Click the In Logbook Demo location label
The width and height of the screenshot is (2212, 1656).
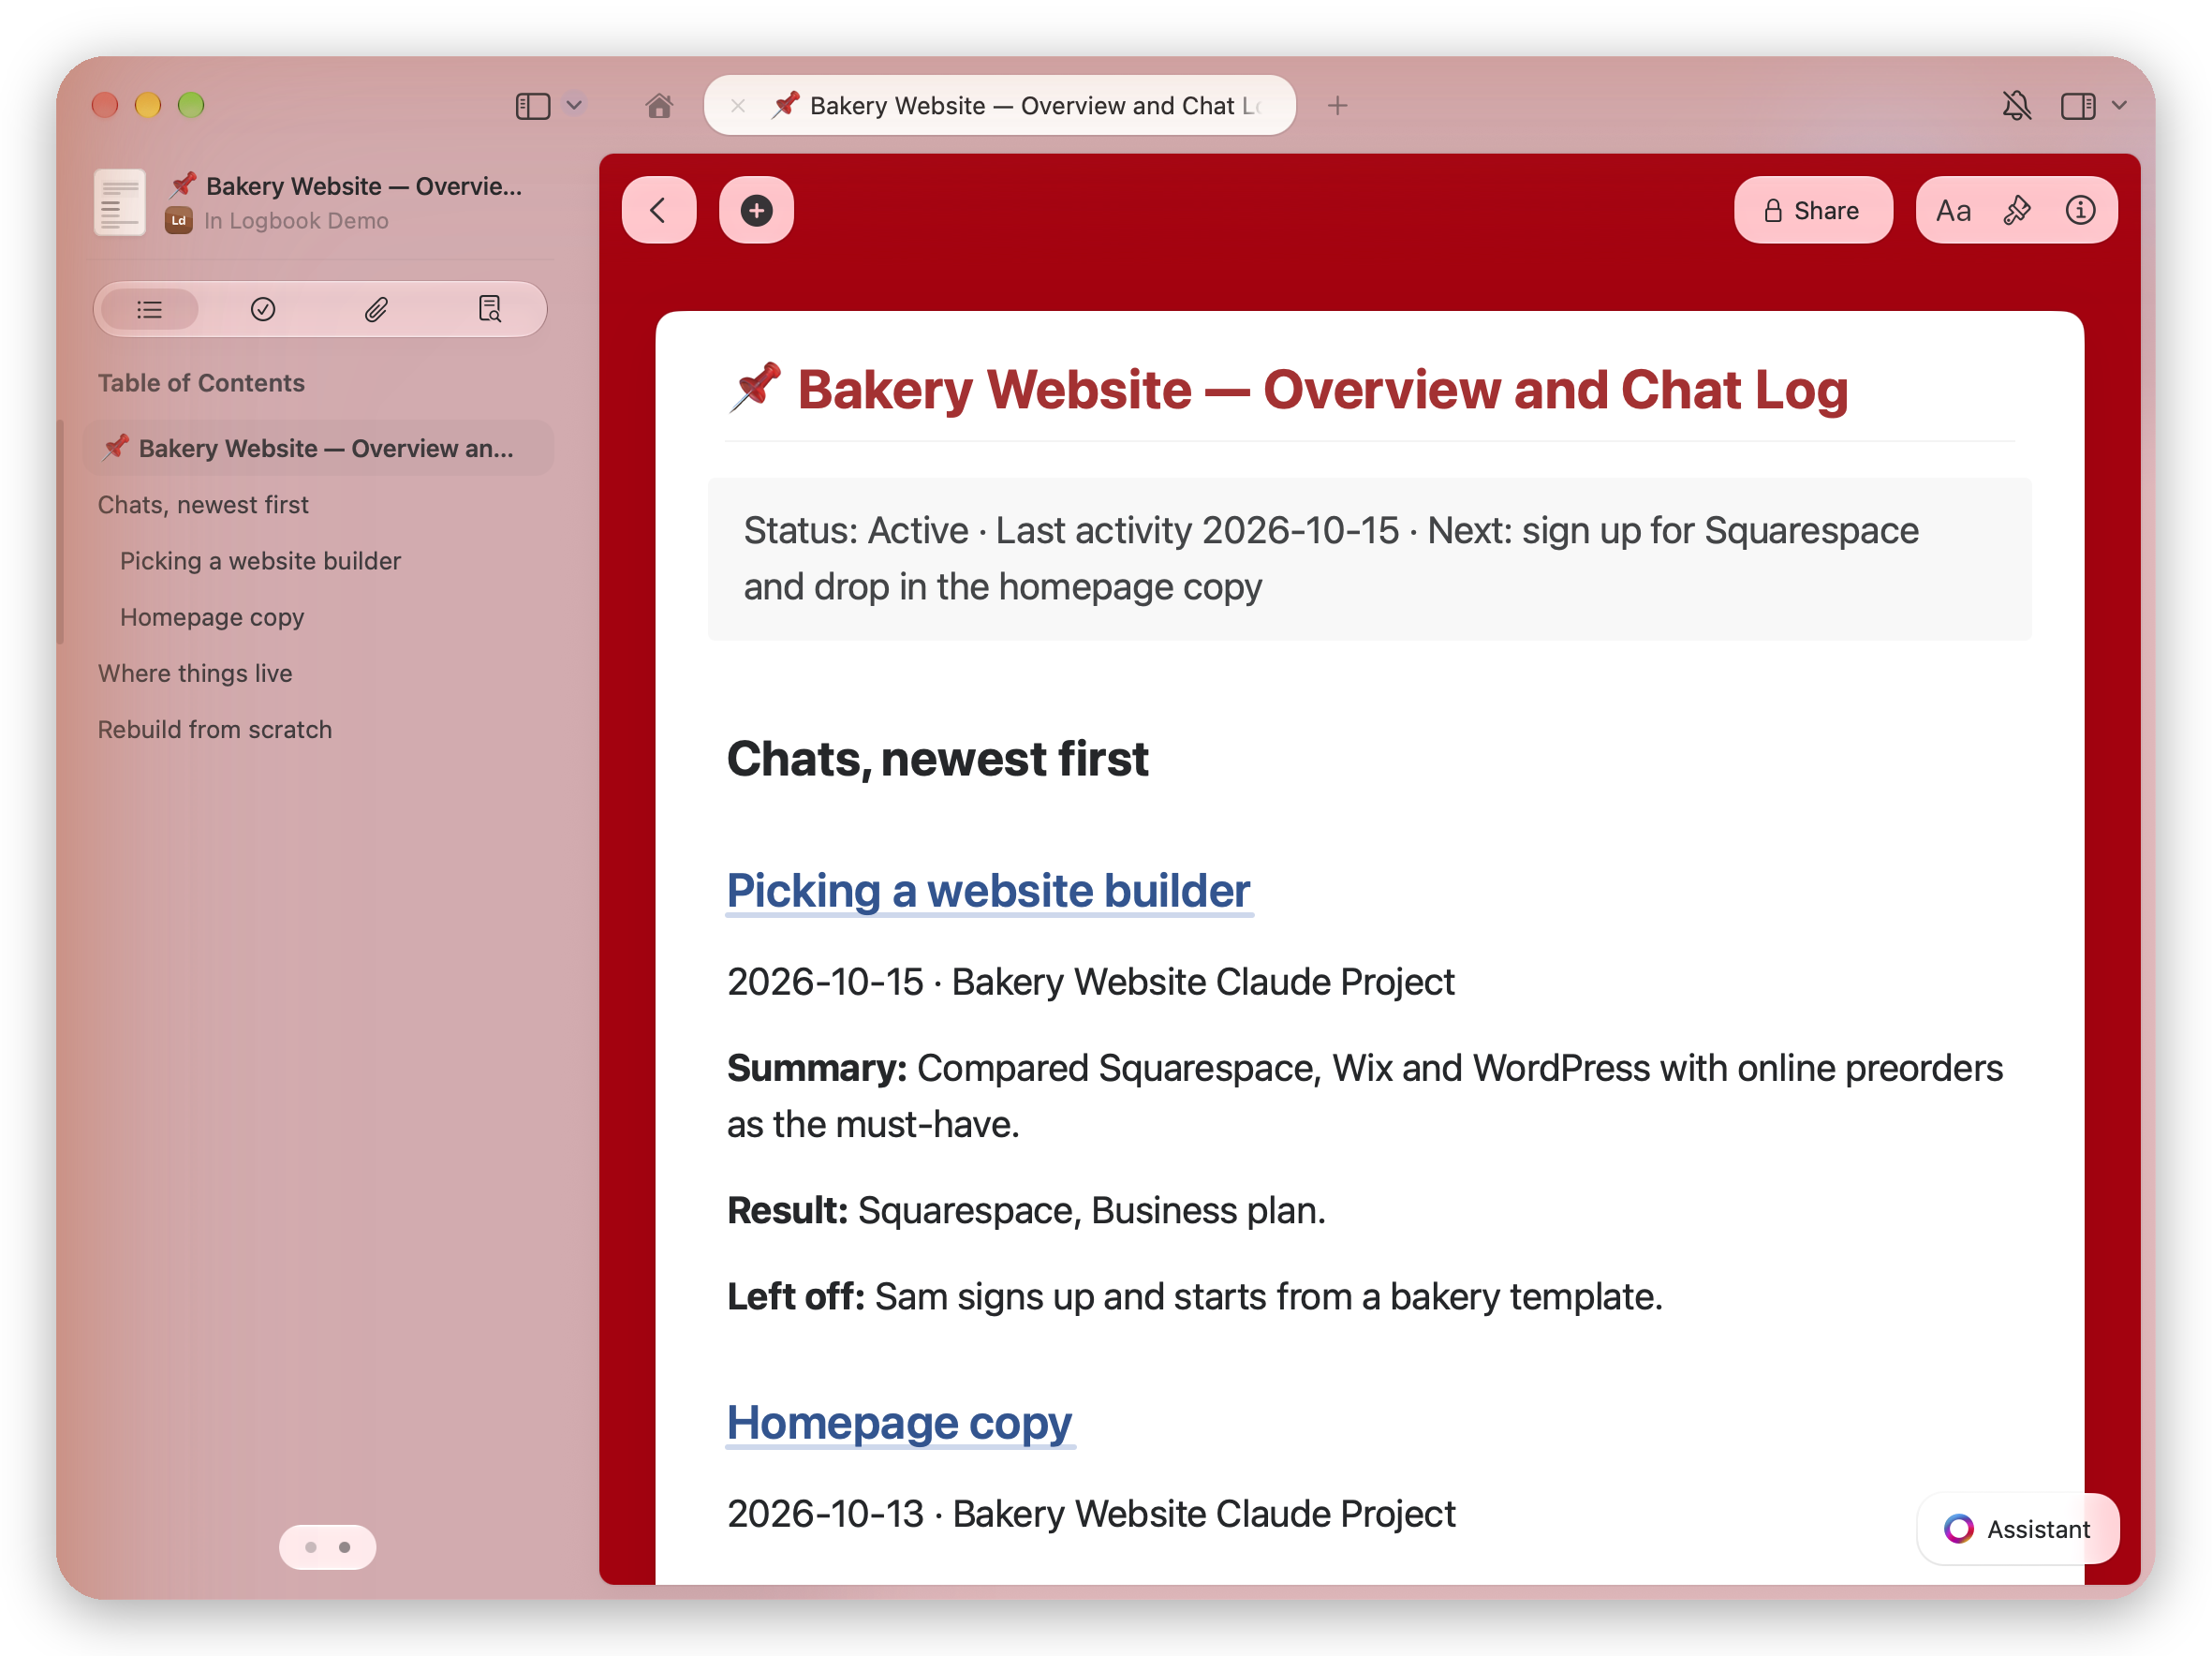coord(296,221)
